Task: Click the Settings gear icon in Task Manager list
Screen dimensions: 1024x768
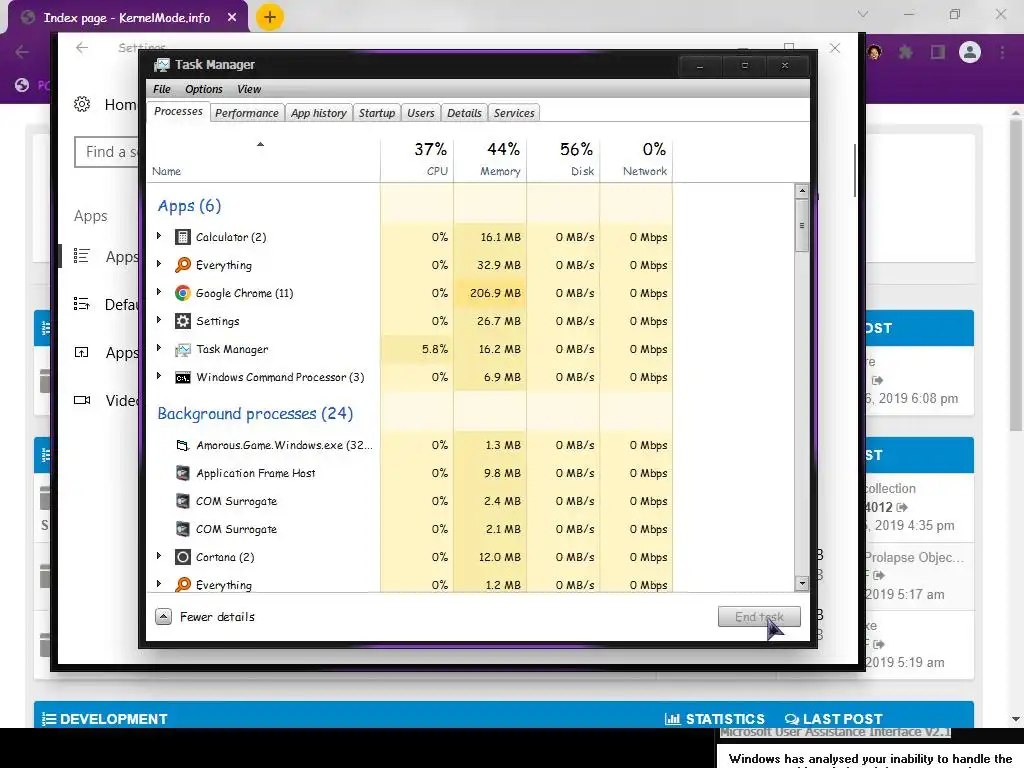Action: tap(183, 321)
